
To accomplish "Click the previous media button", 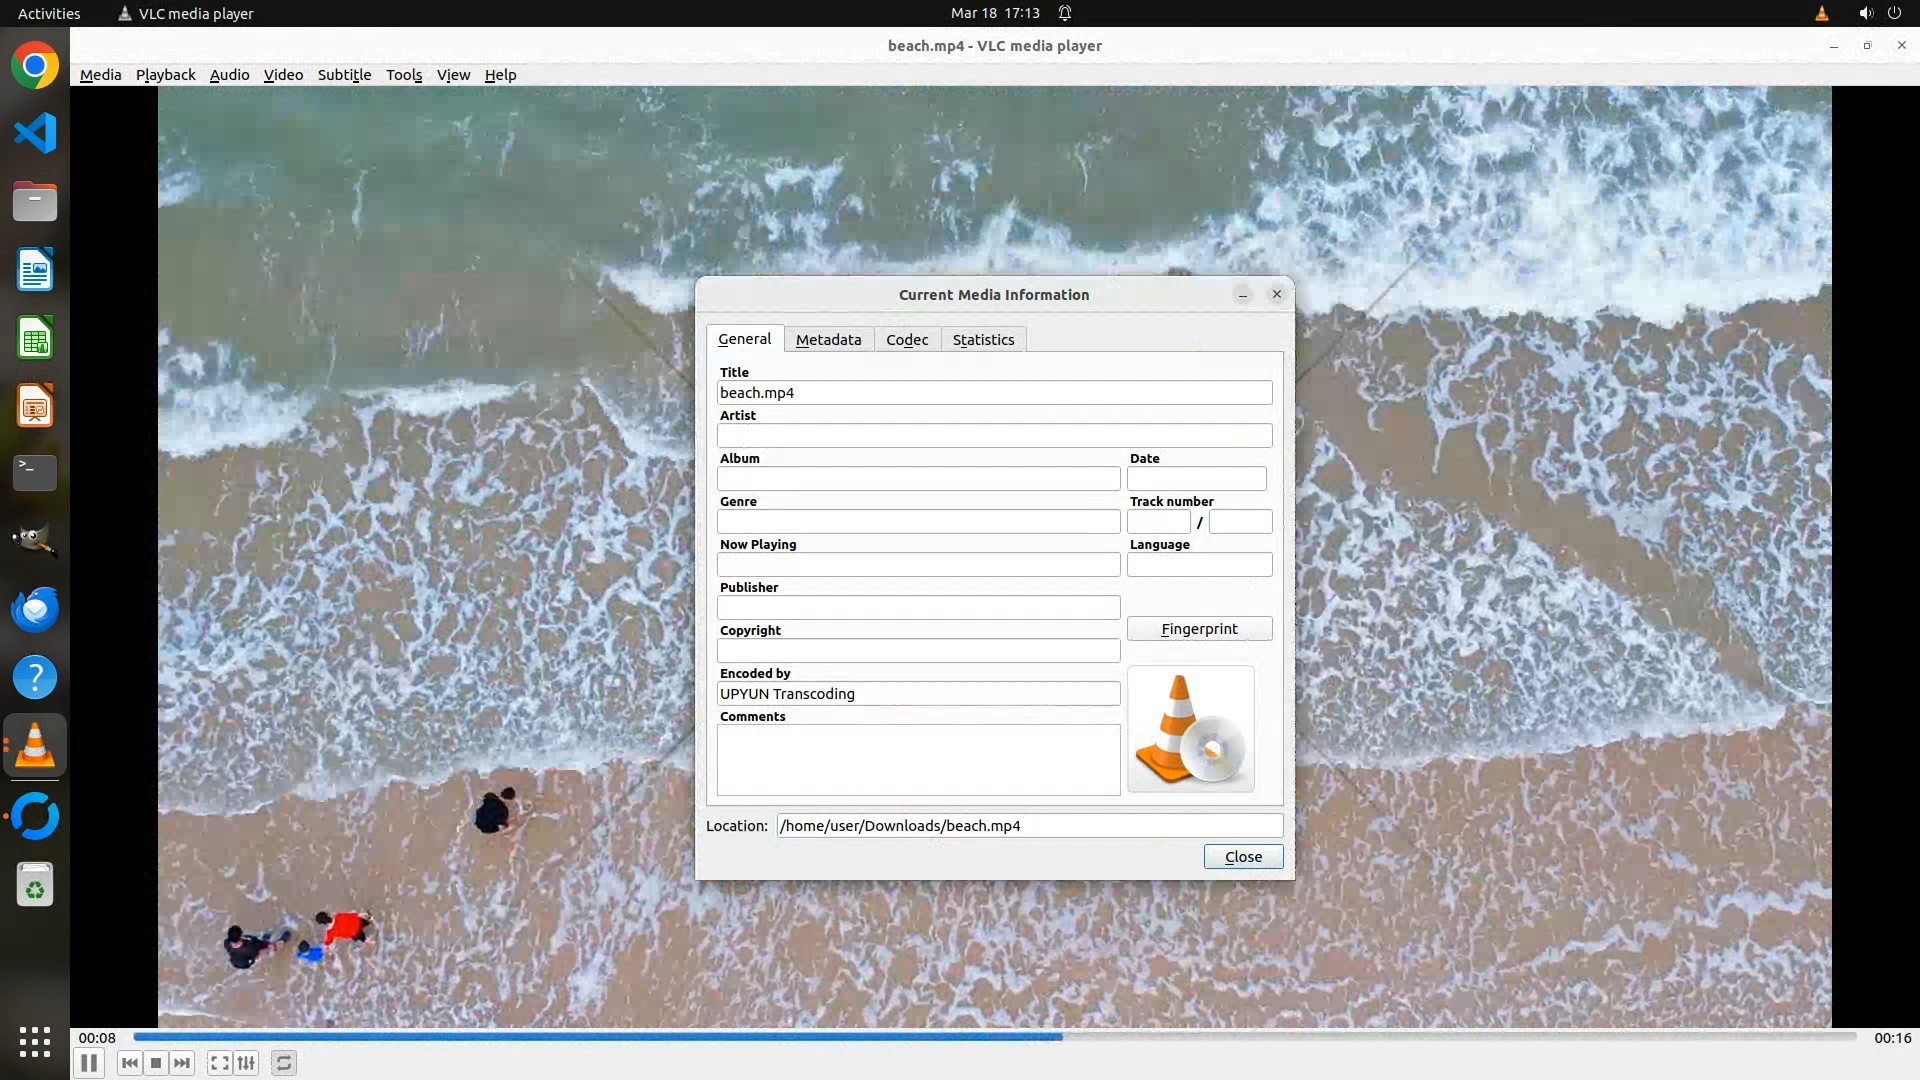I will tap(129, 1063).
